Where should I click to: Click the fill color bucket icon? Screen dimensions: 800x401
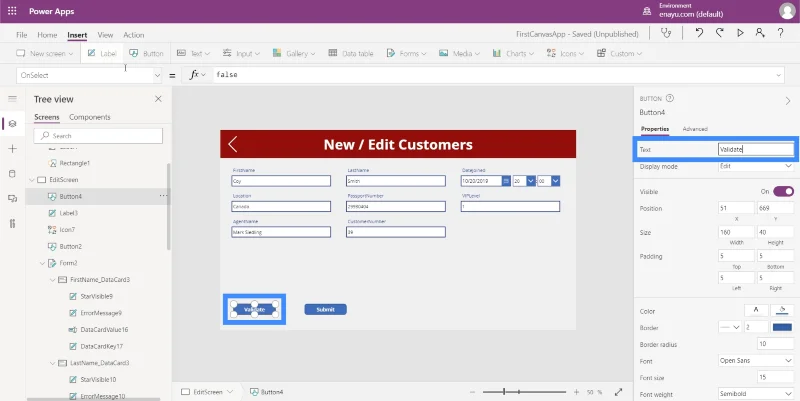point(782,311)
